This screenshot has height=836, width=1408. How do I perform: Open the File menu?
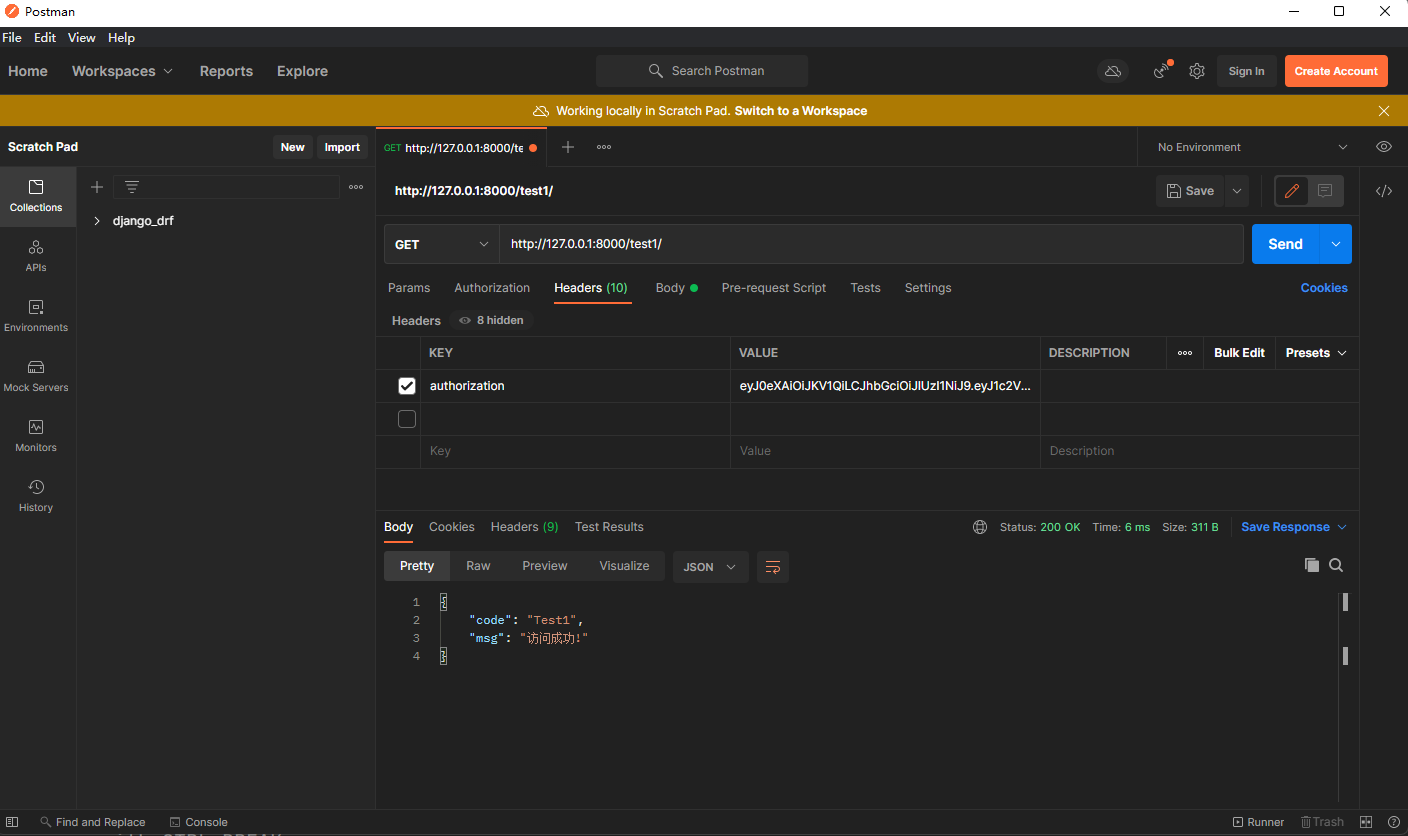click(12, 37)
